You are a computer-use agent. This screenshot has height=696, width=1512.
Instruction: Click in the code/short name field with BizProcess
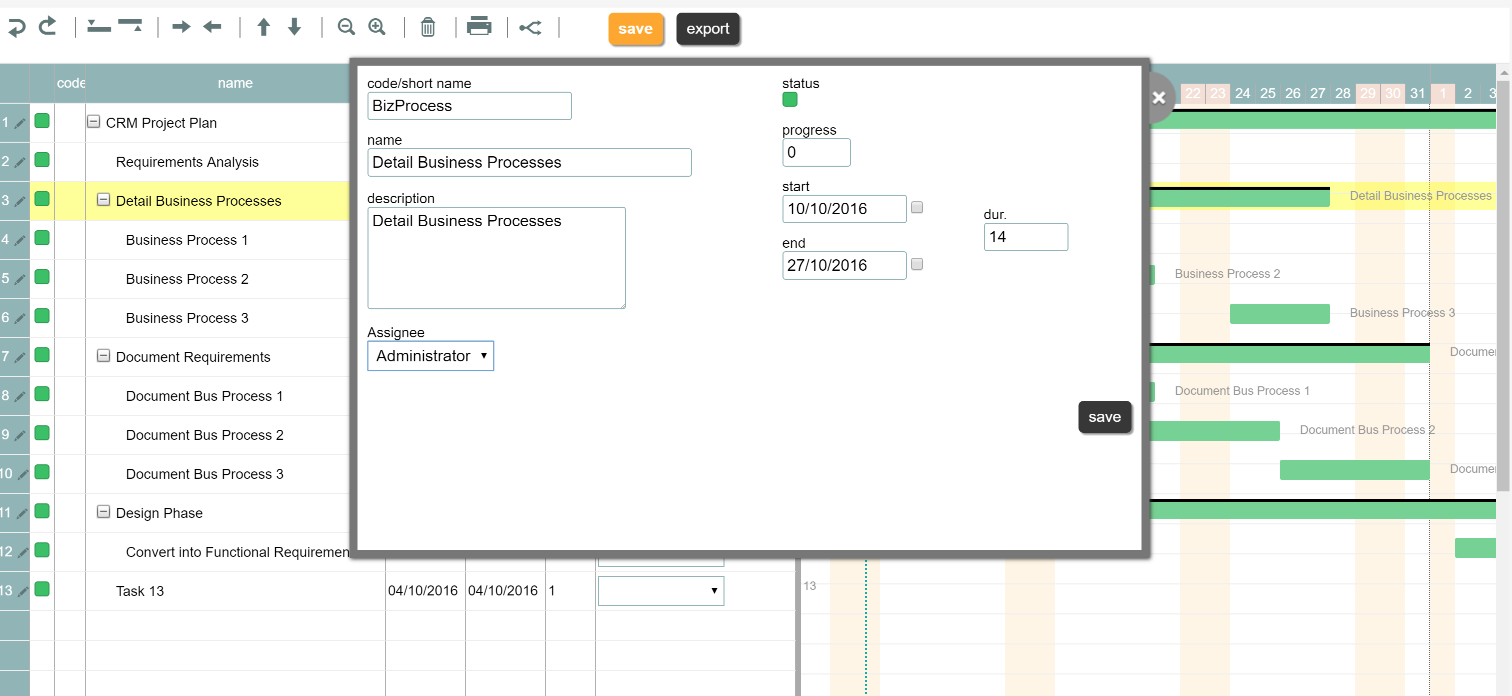pyautogui.click(x=469, y=106)
